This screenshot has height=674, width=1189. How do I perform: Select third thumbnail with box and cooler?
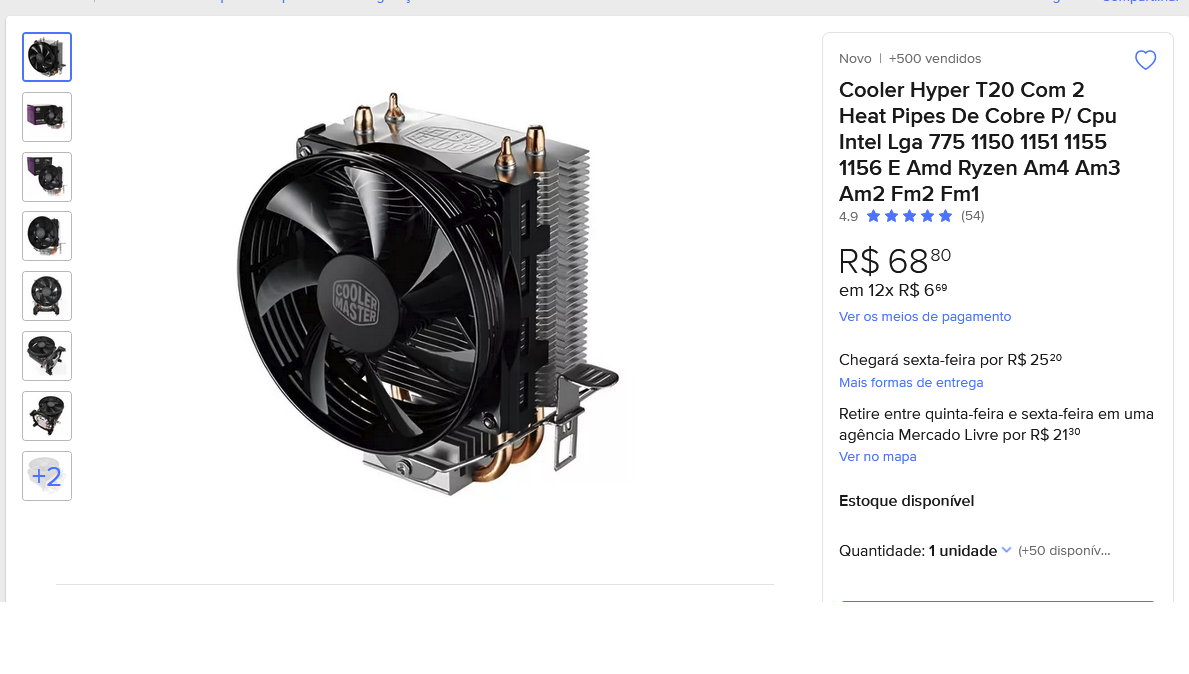pos(47,177)
